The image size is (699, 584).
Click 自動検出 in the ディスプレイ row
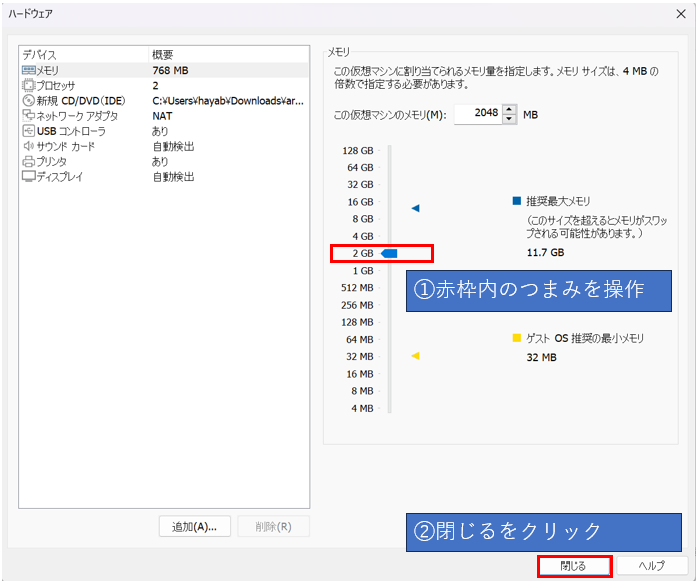click(173, 177)
